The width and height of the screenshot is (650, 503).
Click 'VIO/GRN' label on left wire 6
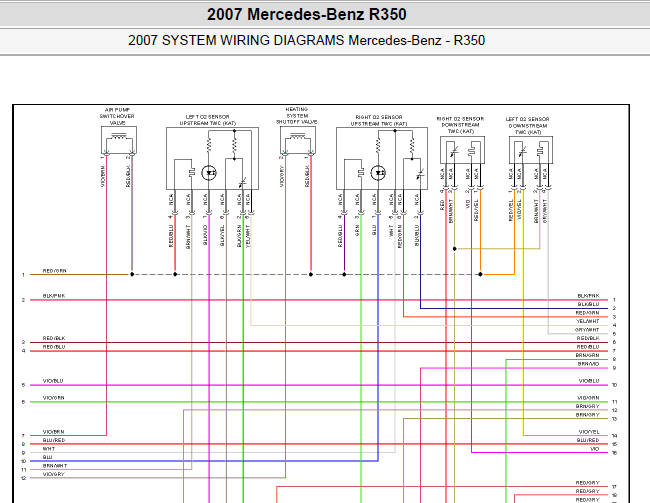pyautogui.click(x=53, y=398)
